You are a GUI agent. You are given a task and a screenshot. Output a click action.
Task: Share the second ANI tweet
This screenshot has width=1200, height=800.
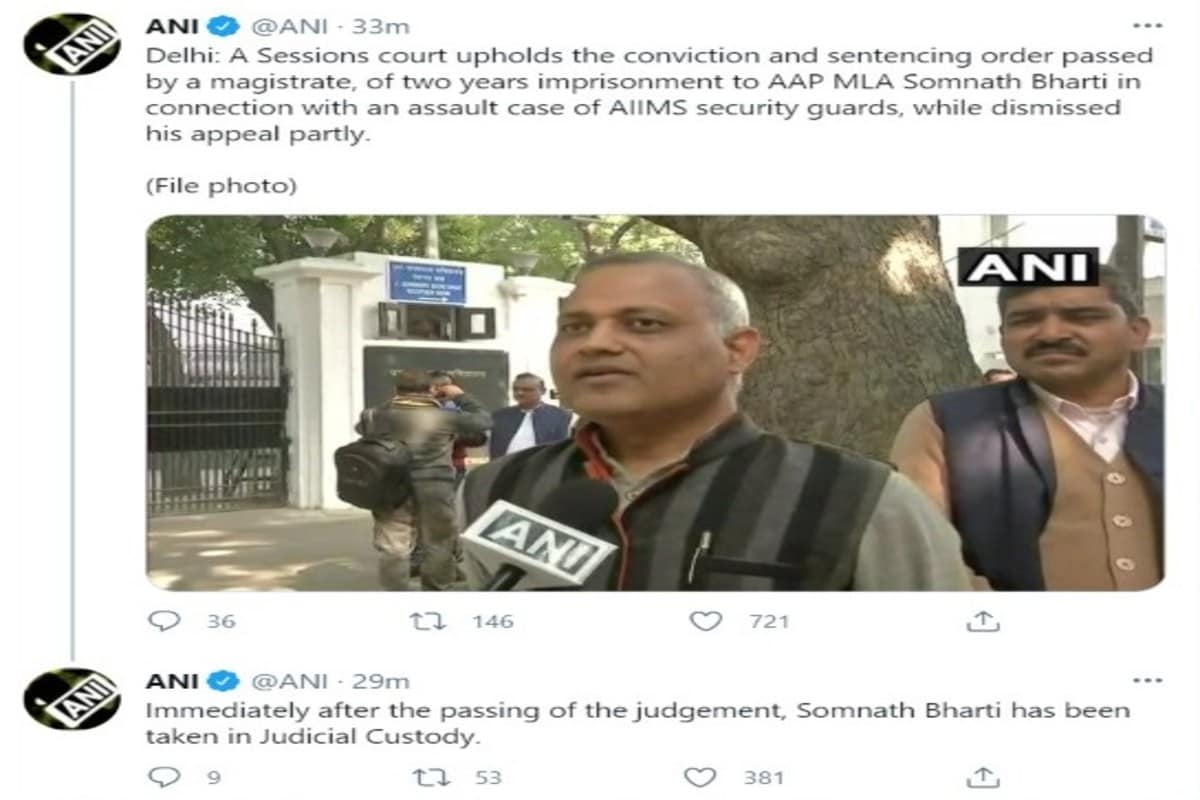tap(982, 777)
